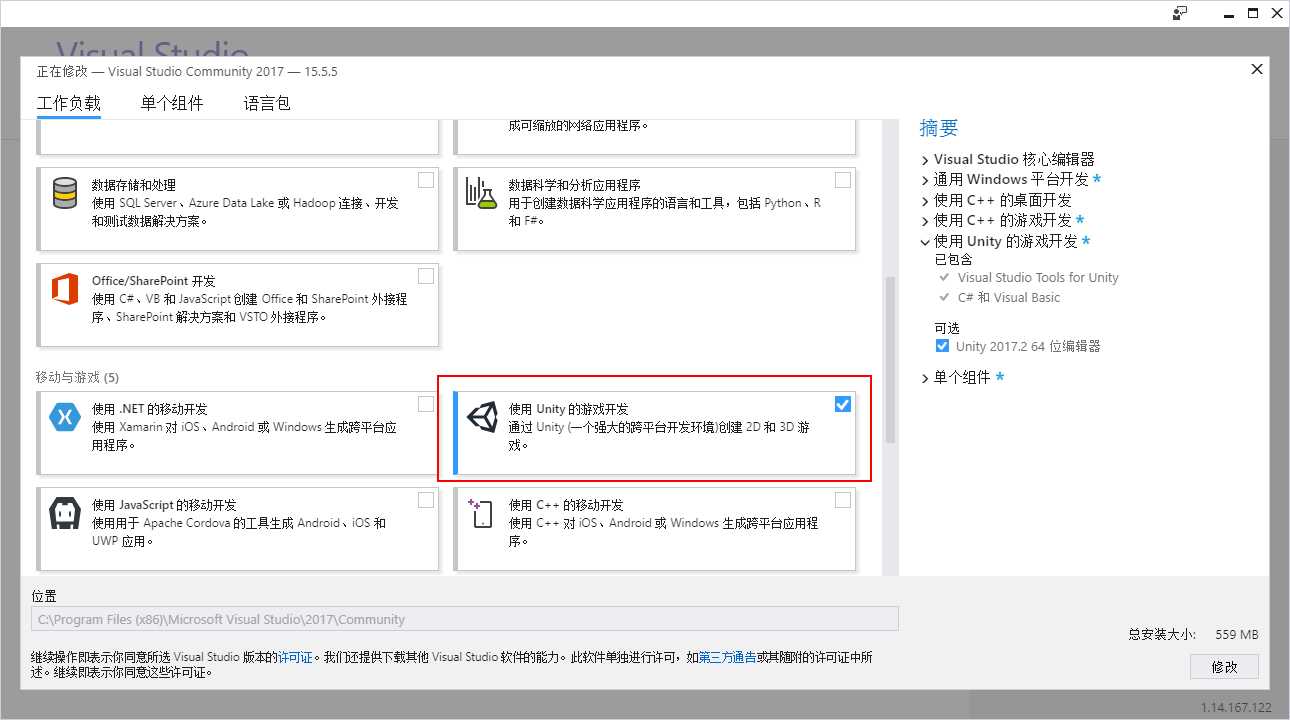
Task: Click the 修改 button
Action: (x=1224, y=666)
